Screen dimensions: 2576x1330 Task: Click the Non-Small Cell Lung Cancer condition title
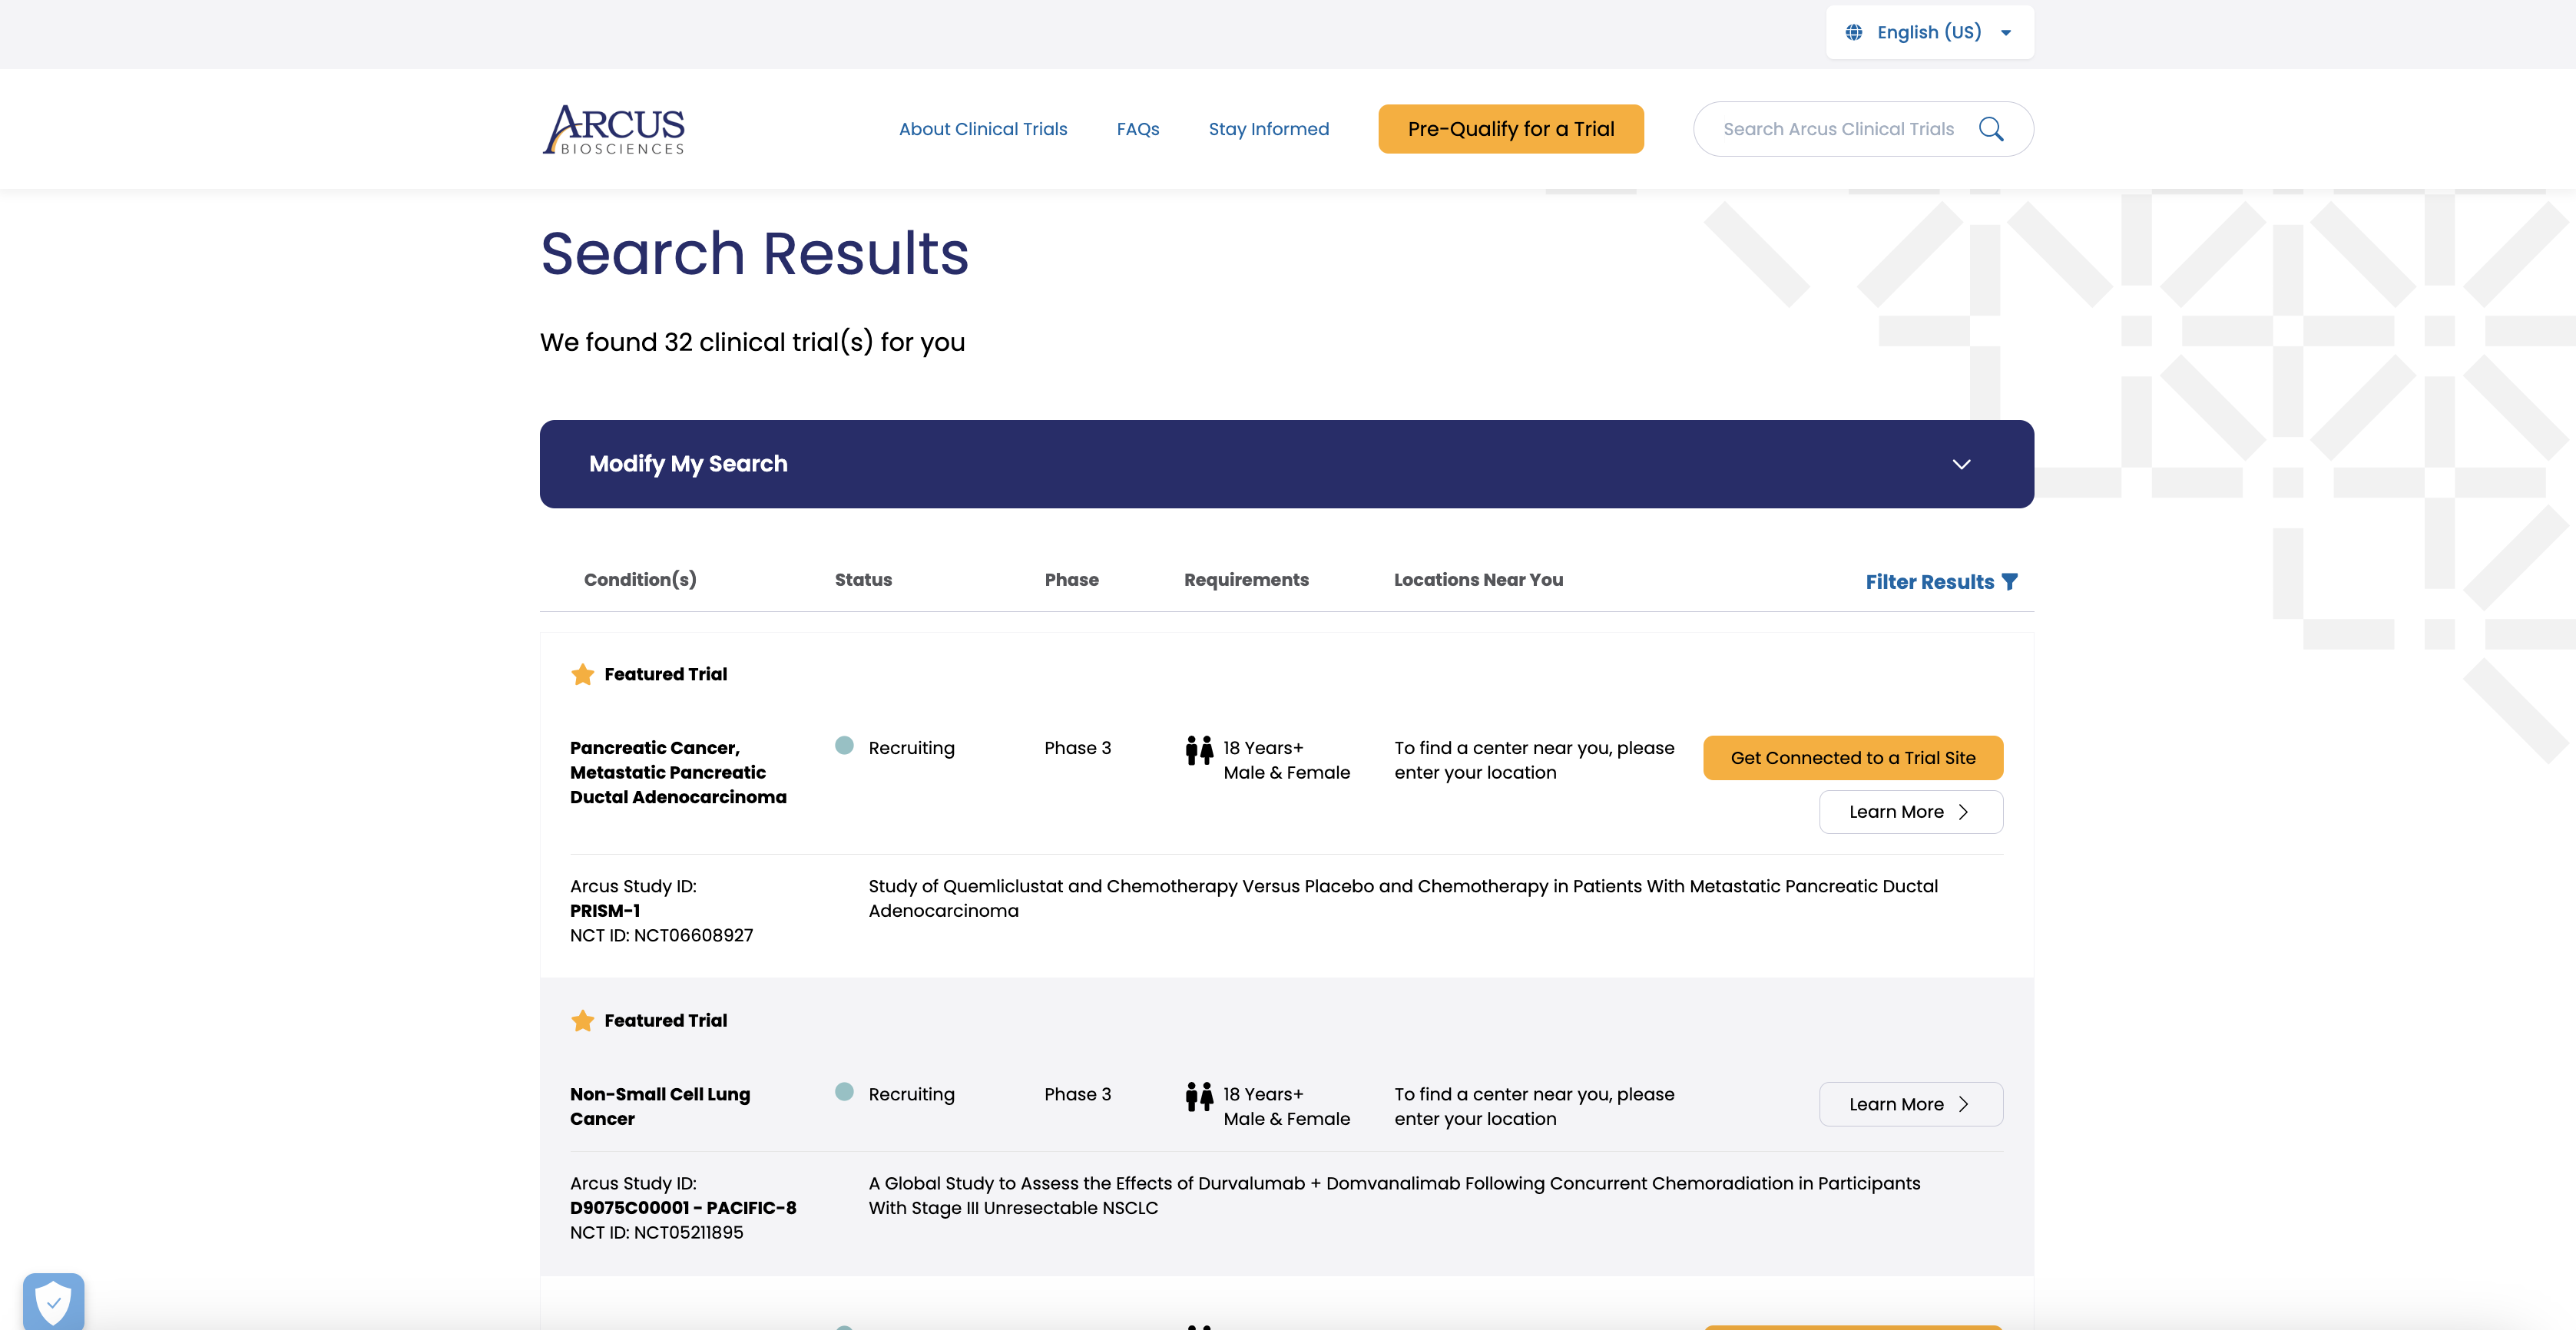point(660,1106)
